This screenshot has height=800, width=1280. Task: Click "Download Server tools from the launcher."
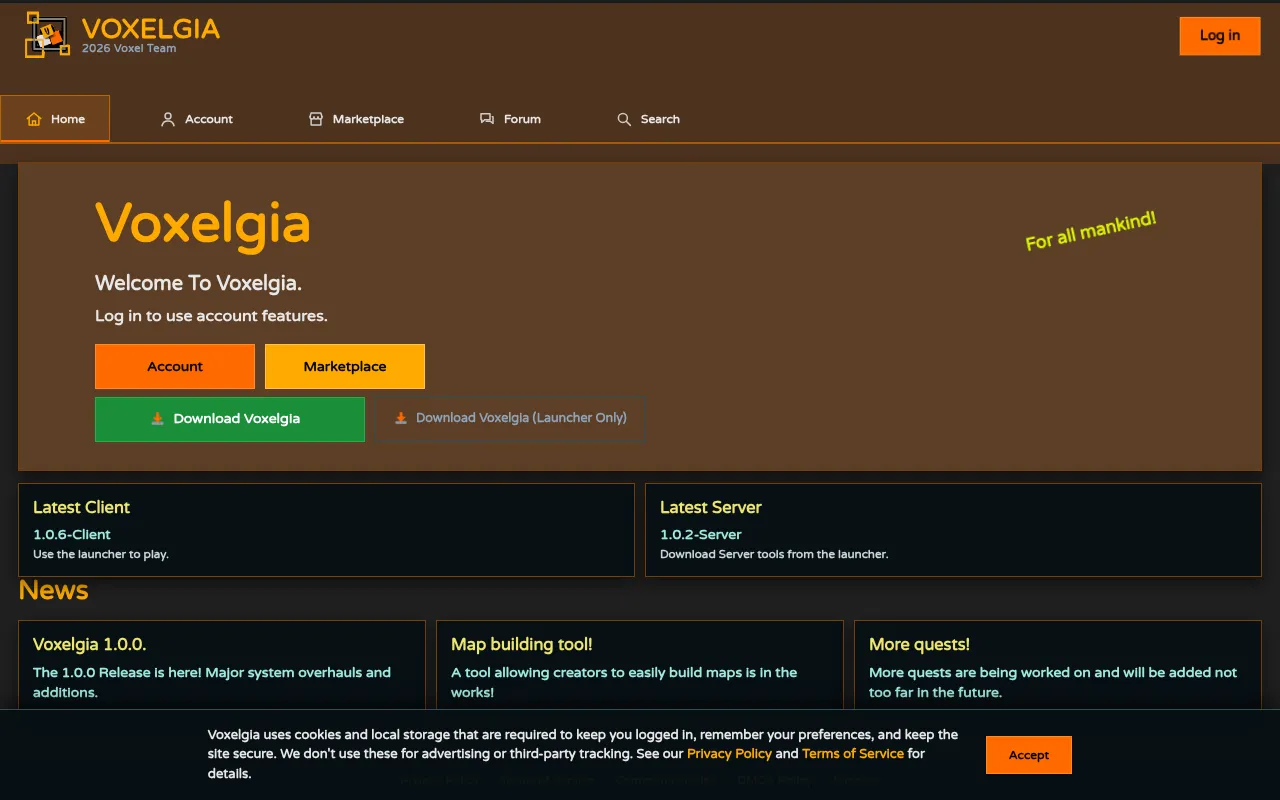[774, 554]
